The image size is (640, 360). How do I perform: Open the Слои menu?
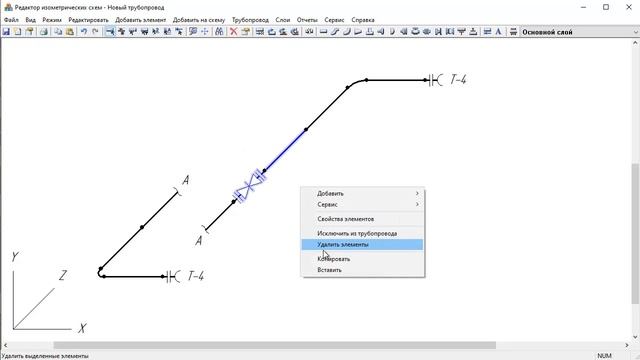(x=282, y=20)
